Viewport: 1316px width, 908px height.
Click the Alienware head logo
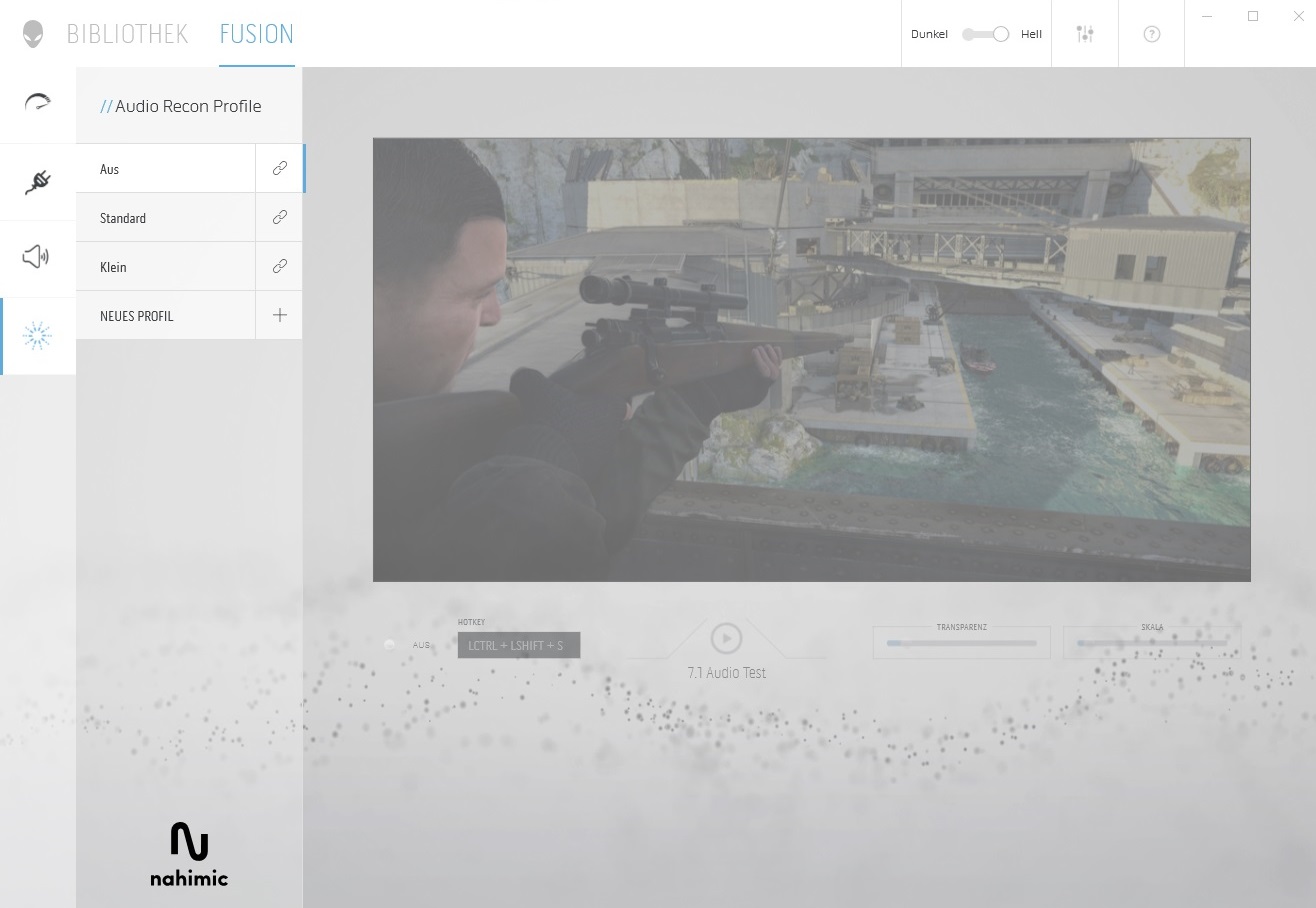tap(33, 34)
